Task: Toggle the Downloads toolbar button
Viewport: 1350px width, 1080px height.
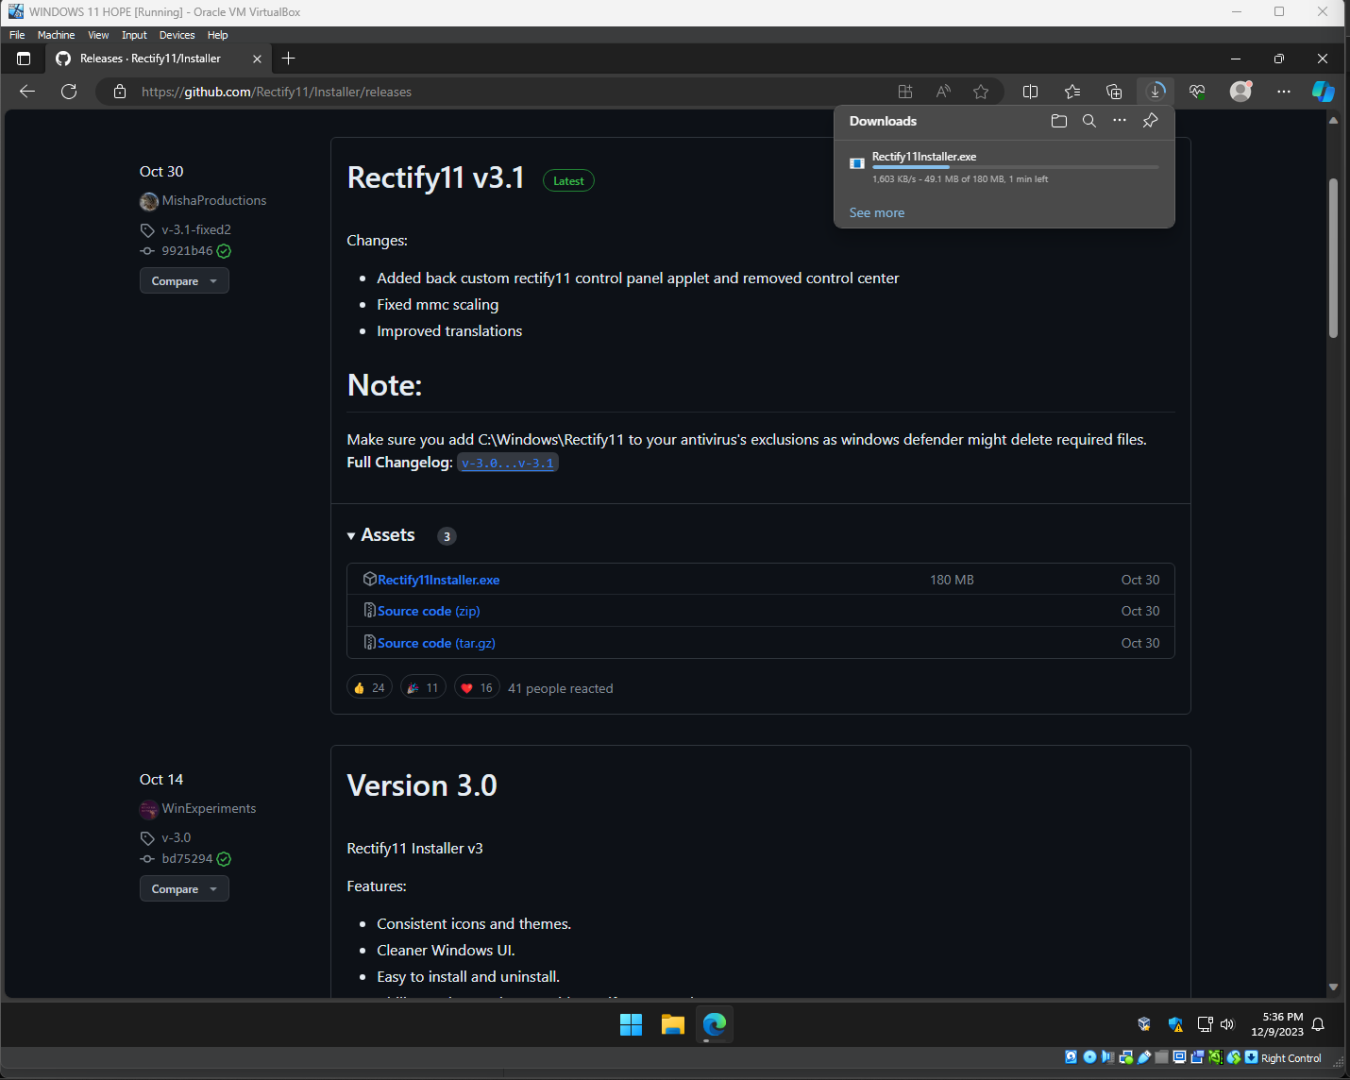Action: point(1156,91)
